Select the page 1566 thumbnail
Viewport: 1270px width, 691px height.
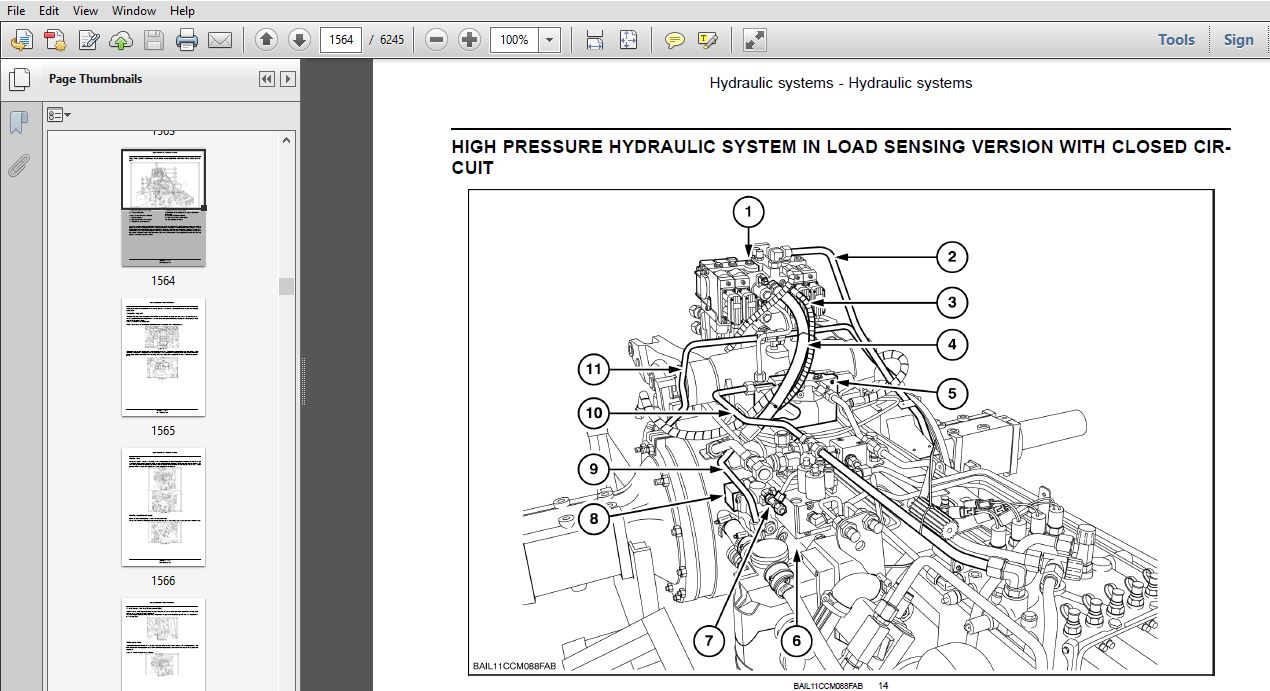point(163,507)
